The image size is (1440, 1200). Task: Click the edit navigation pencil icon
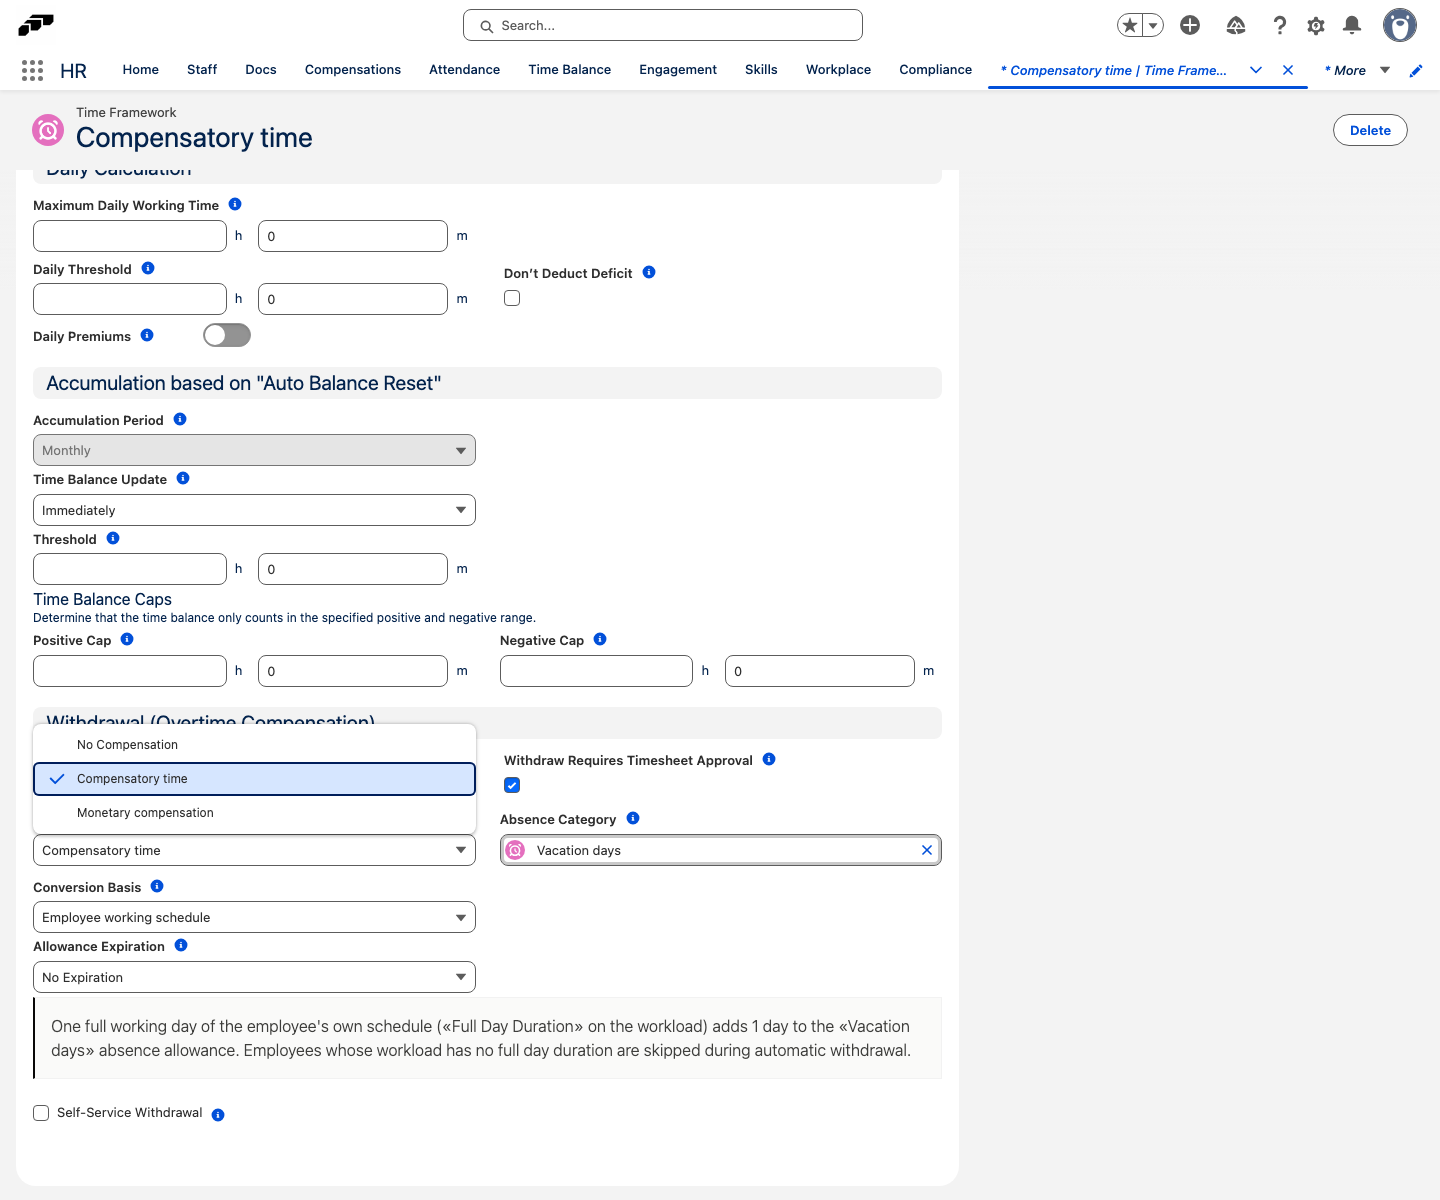pos(1416,70)
